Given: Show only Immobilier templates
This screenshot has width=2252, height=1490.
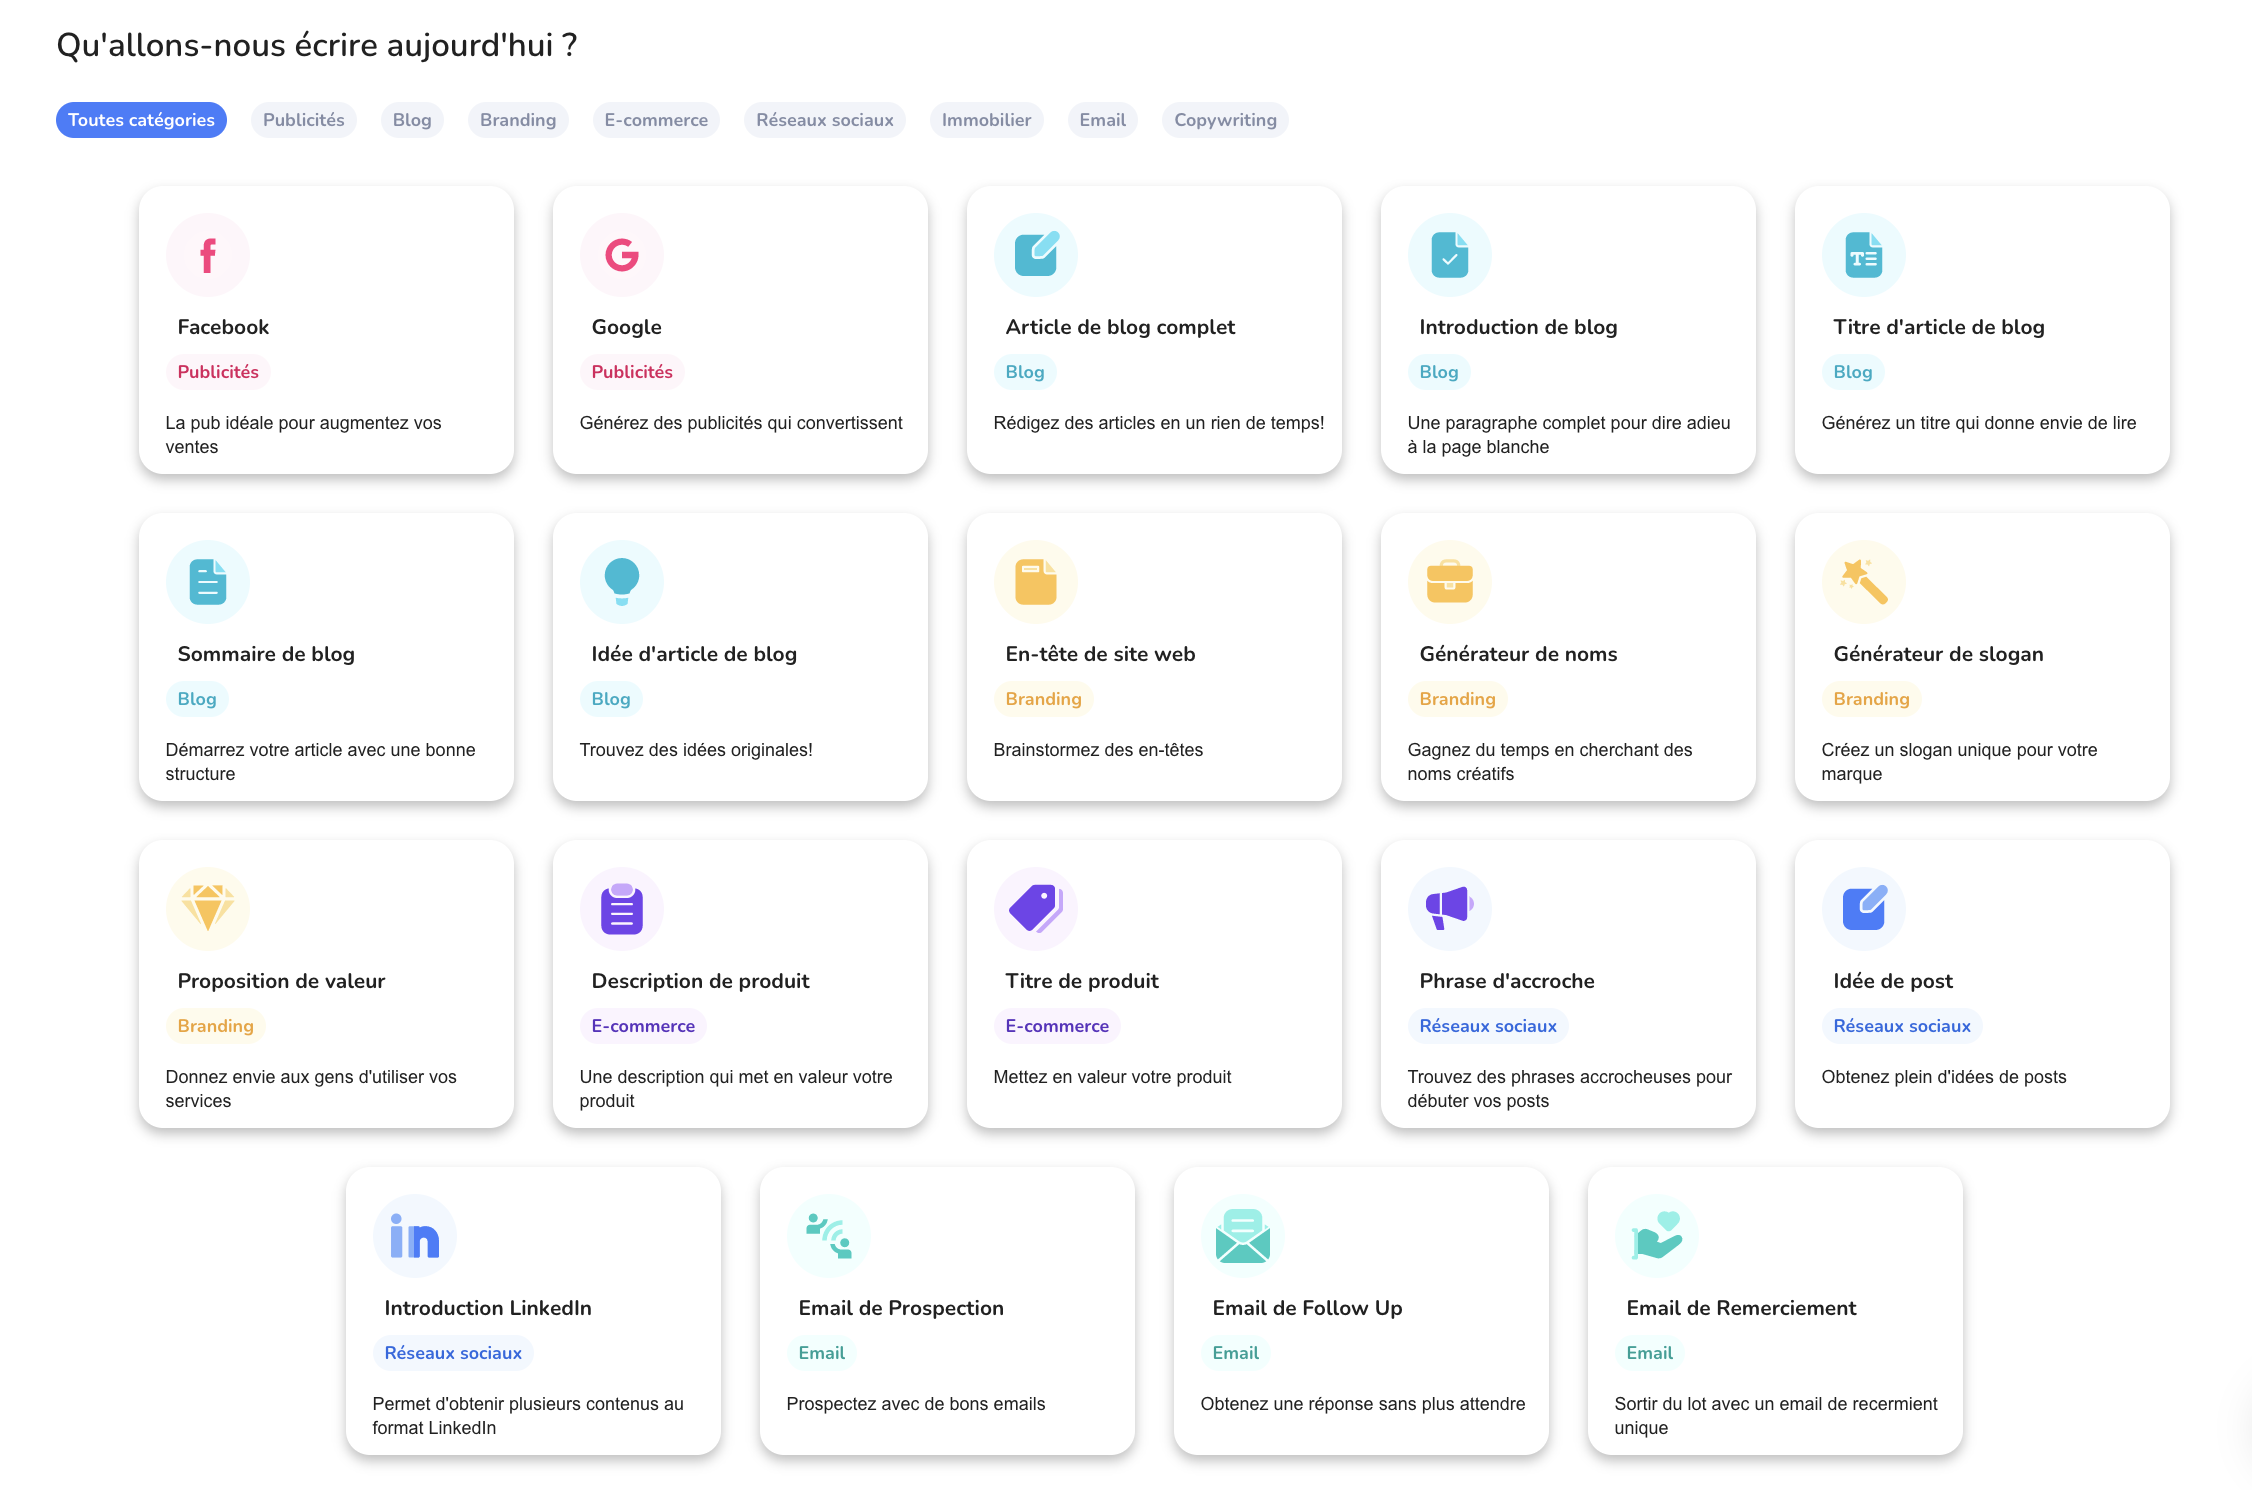Looking at the screenshot, I should pos(986,120).
